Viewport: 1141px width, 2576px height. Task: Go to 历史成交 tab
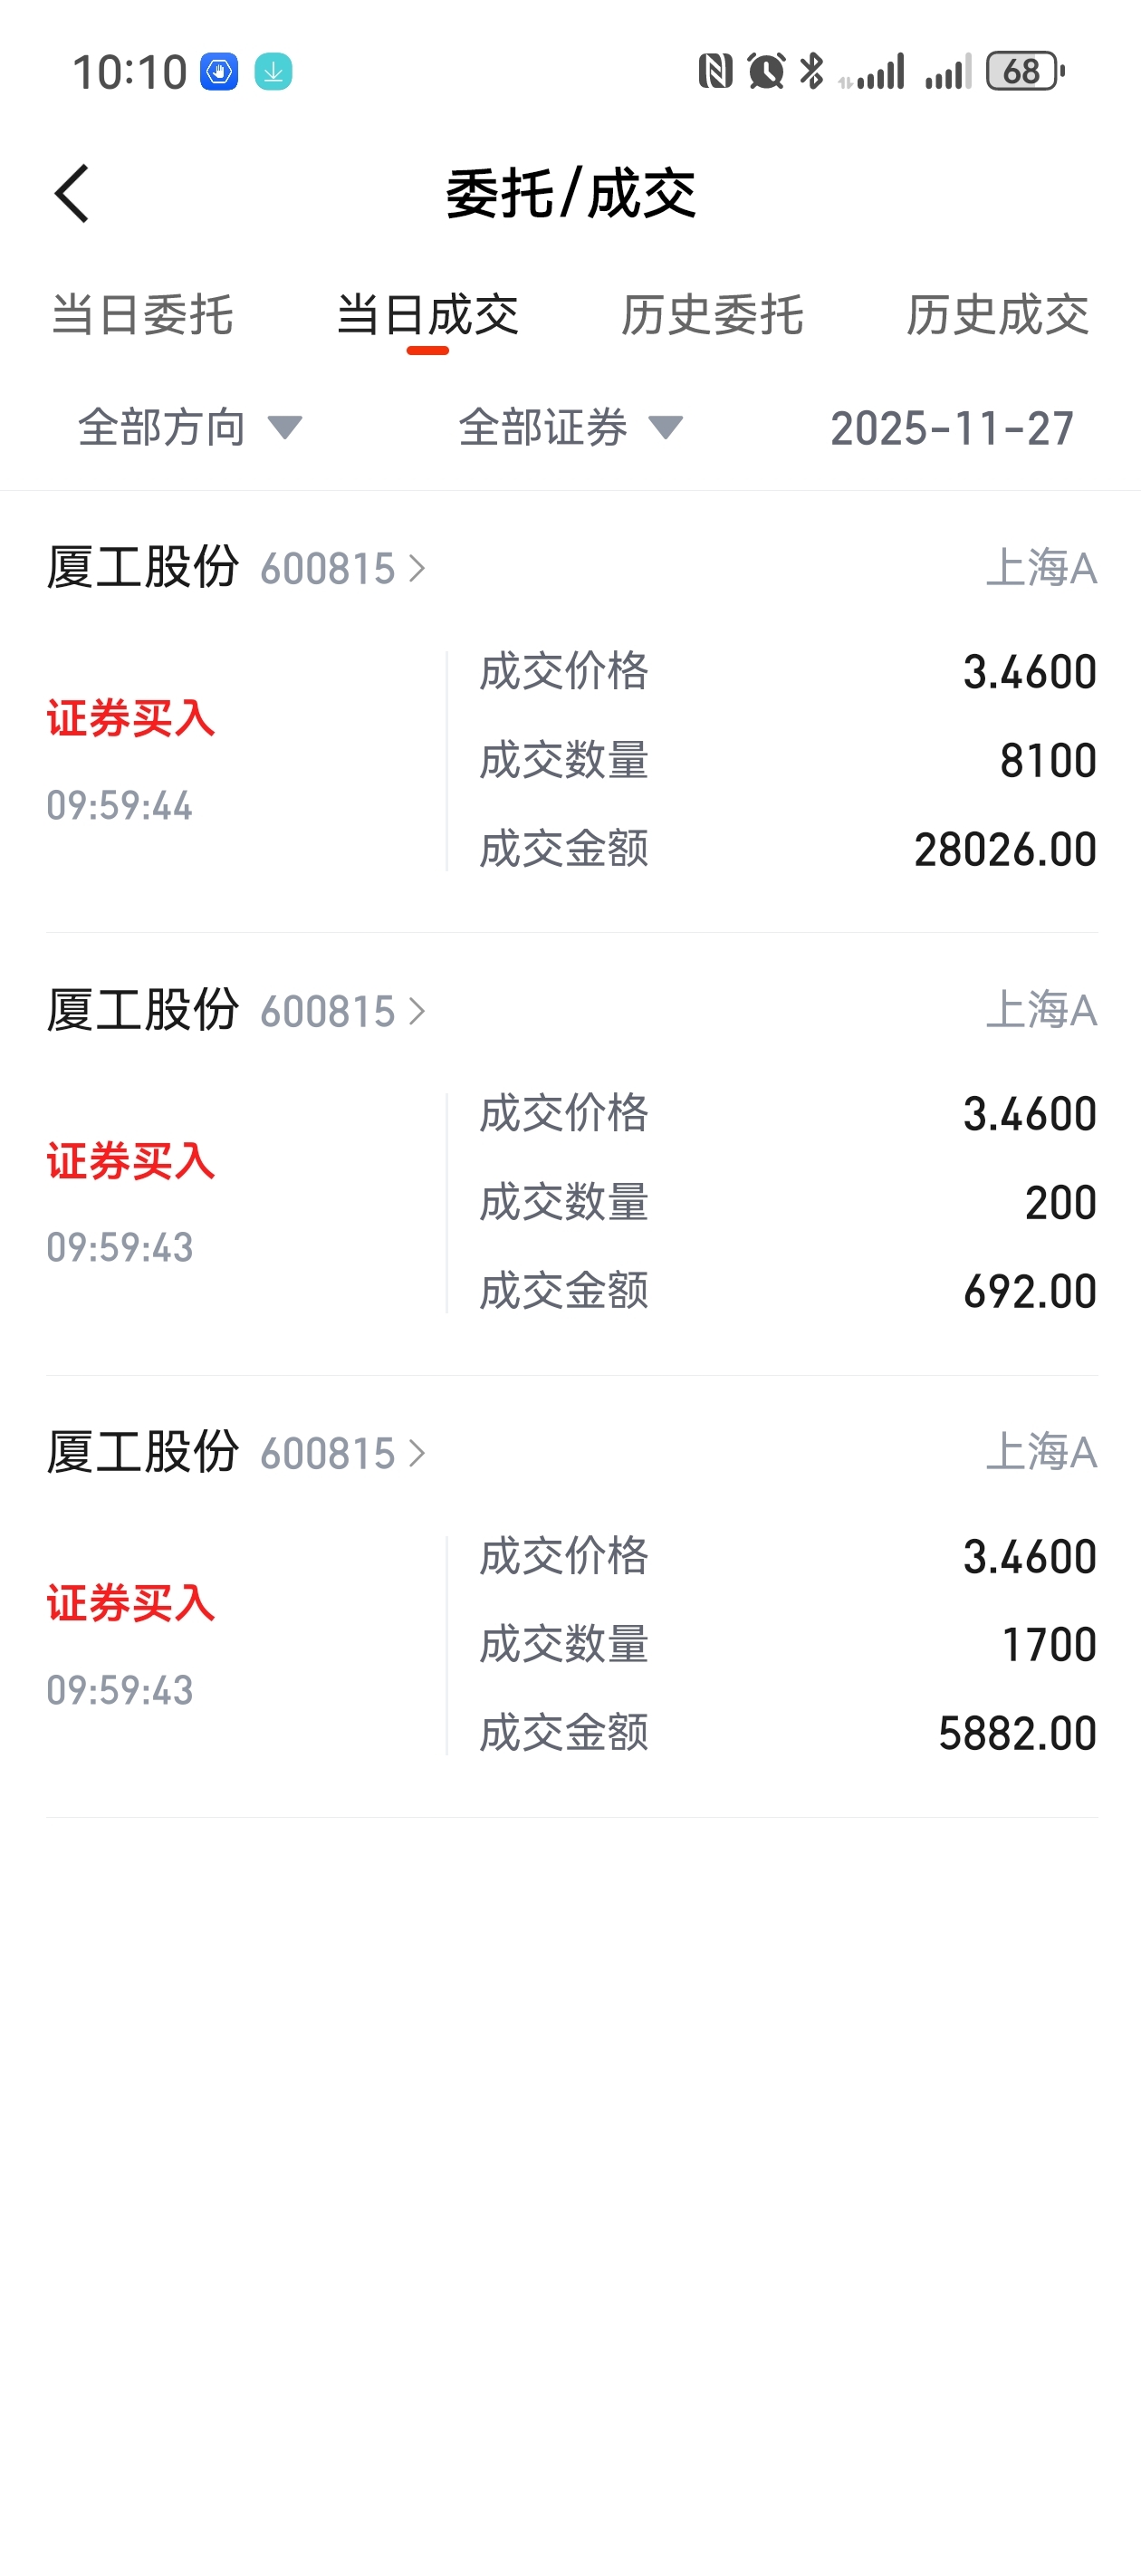997,315
